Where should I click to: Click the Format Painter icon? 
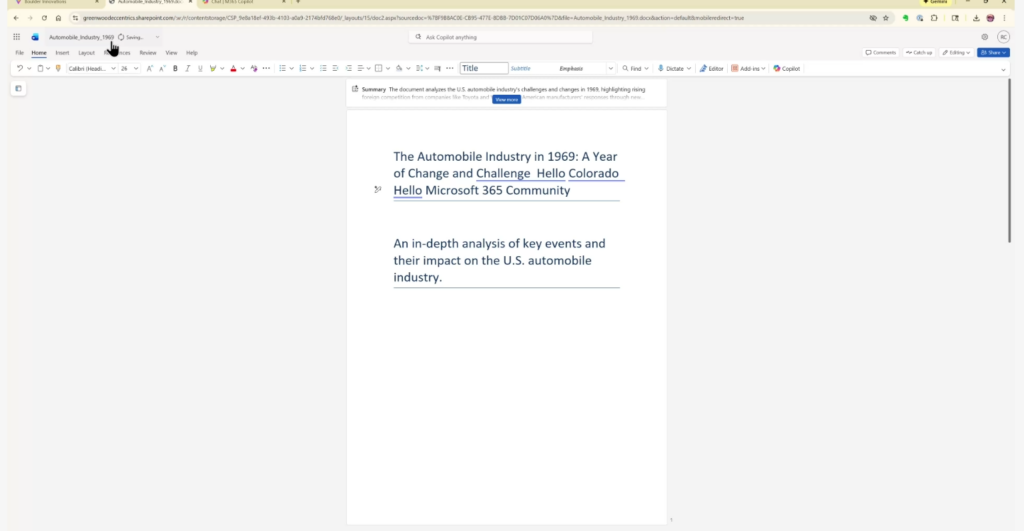point(58,69)
